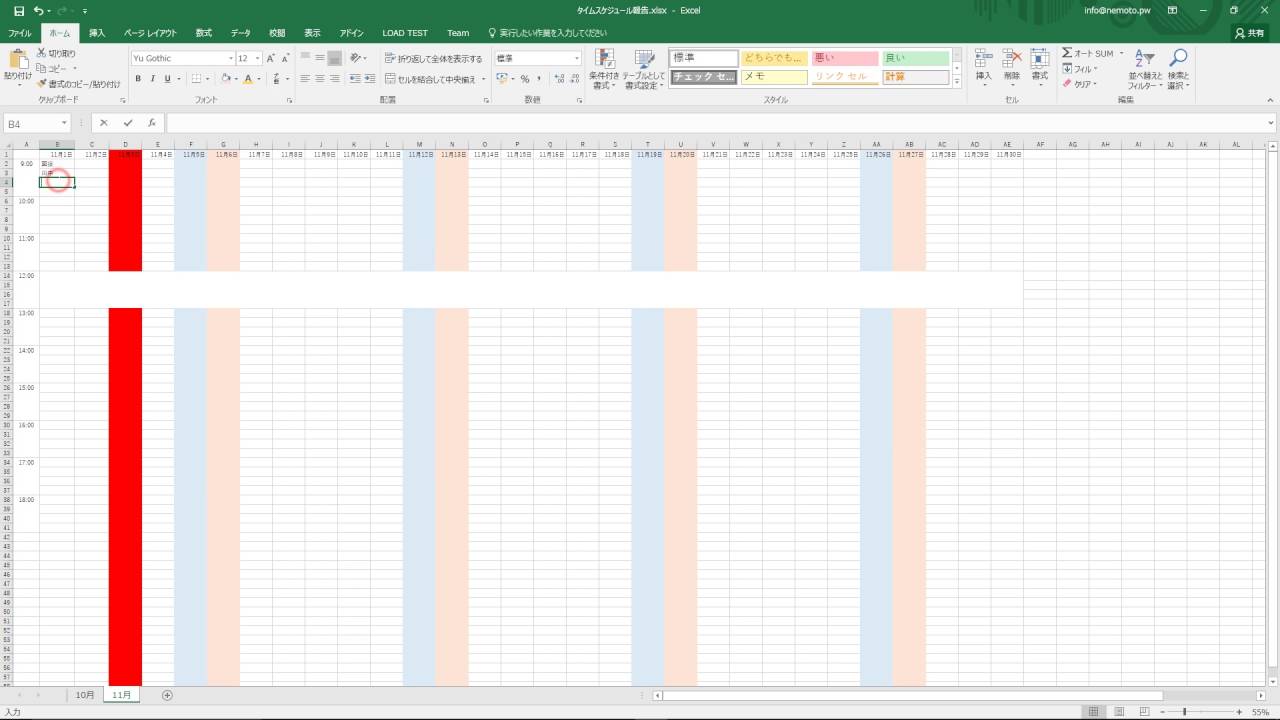Increase font size with the large A

(x=271, y=58)
